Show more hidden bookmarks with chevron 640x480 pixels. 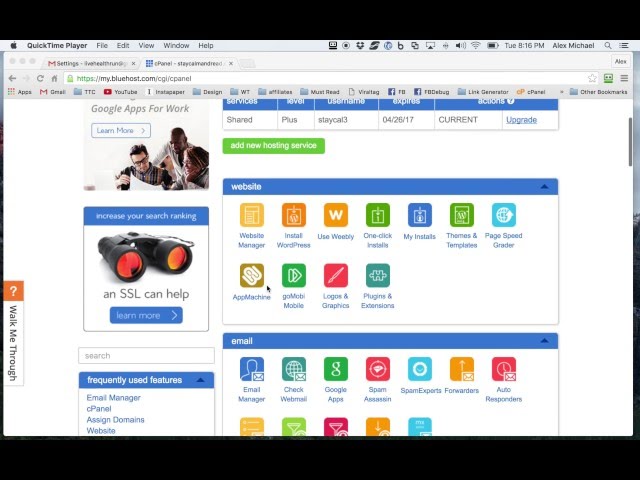(562, 92)
